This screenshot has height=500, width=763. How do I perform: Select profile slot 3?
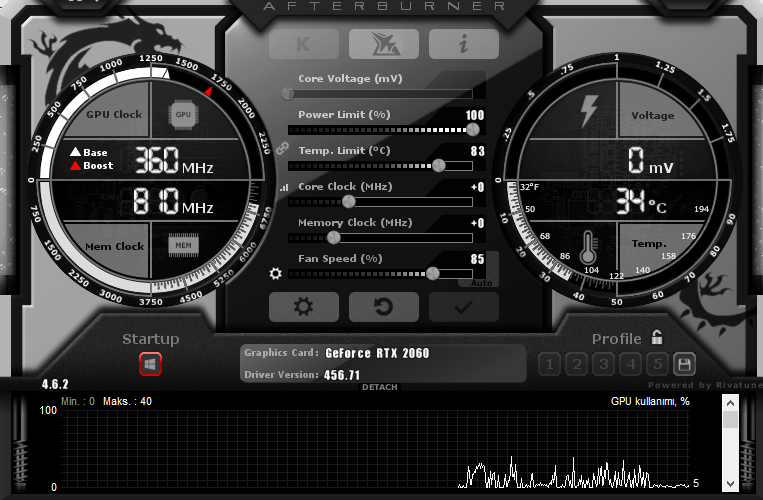(603, 364)
